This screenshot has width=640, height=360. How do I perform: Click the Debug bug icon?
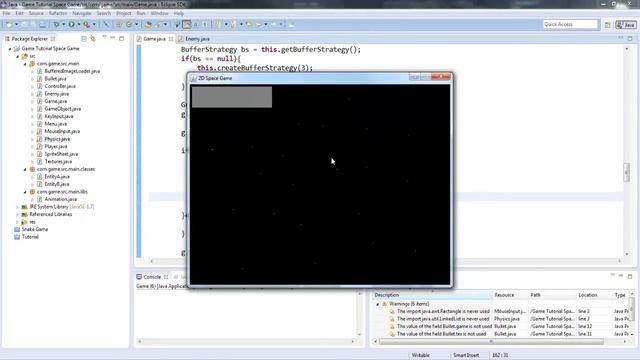pyautogui.click(x=56, y=25)
